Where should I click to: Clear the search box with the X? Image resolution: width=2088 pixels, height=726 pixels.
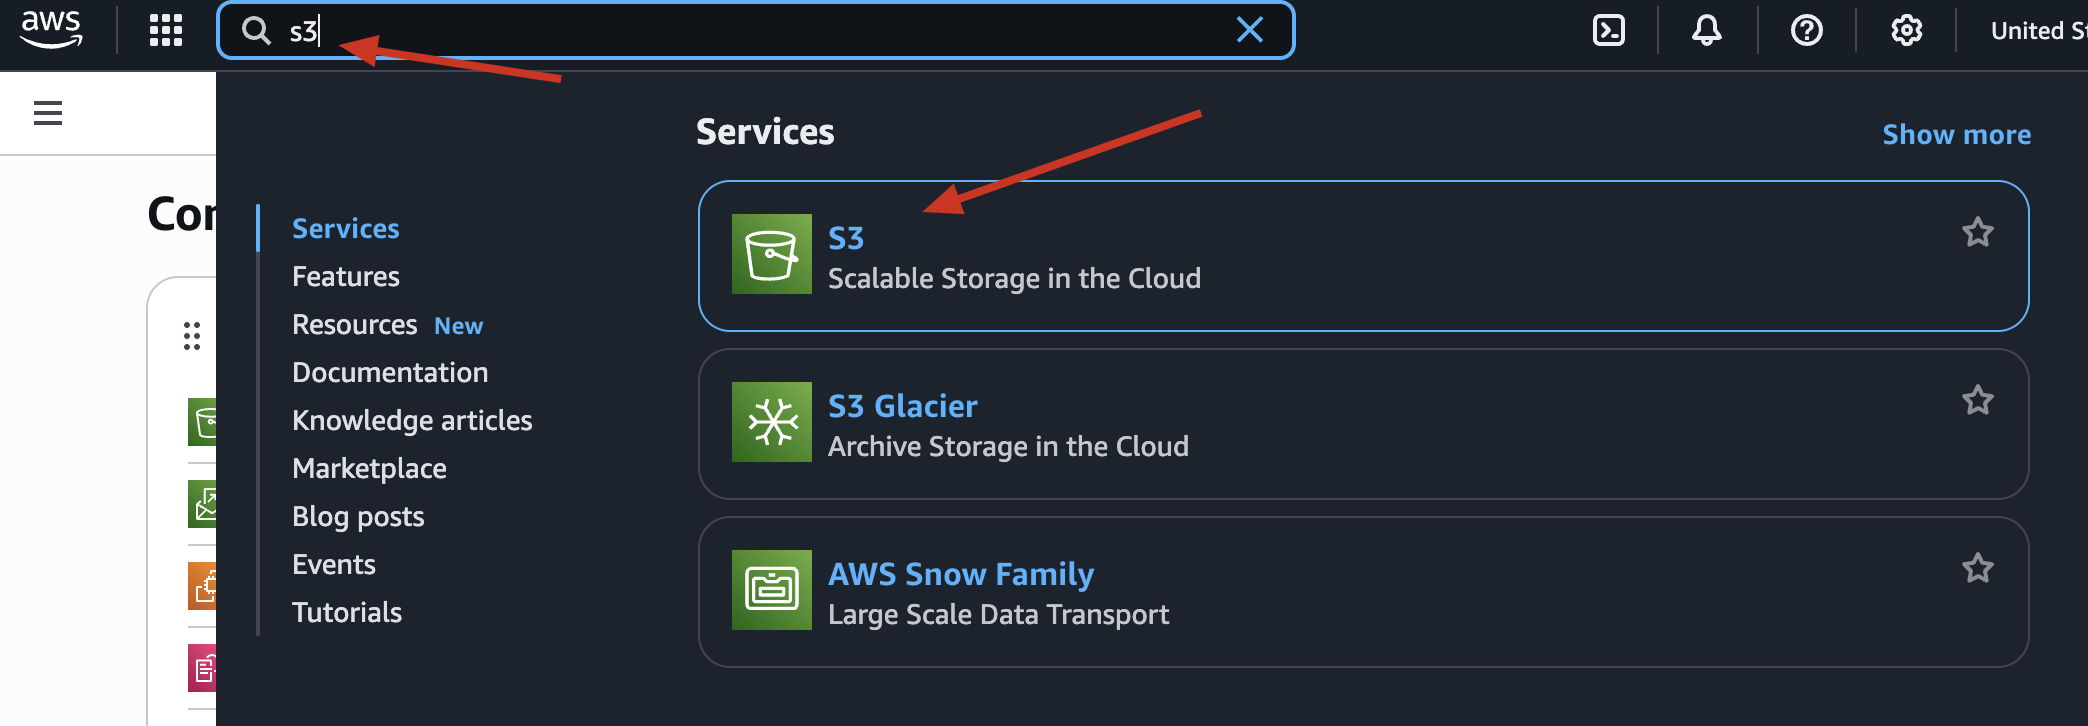[x=1250, y=30]
